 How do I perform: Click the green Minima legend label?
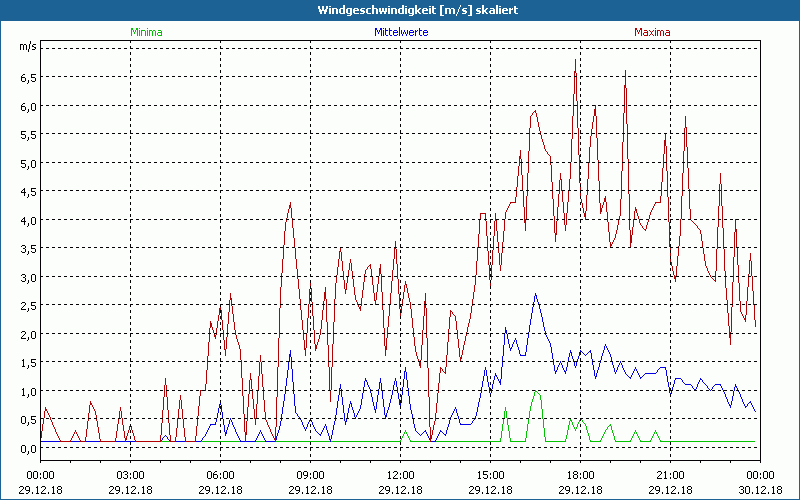point(145,32)
